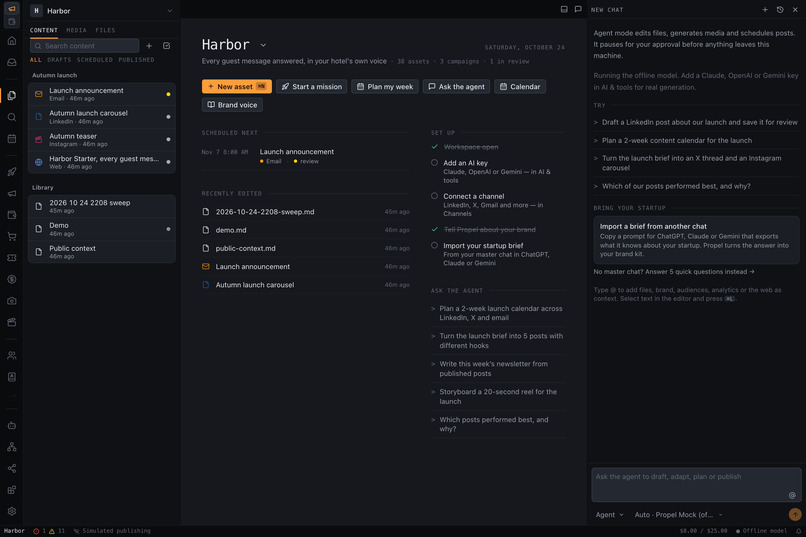Viewport: 806px width, 537px height.
Task: Click the 'Start a mission' button
Action: point(312,86)
